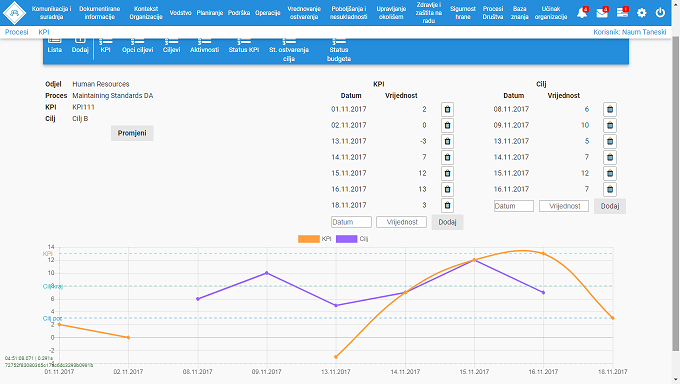Screen dimensions: 680x384
Task: Open Dokumentirane informacije menu
Action: point(99,13)
